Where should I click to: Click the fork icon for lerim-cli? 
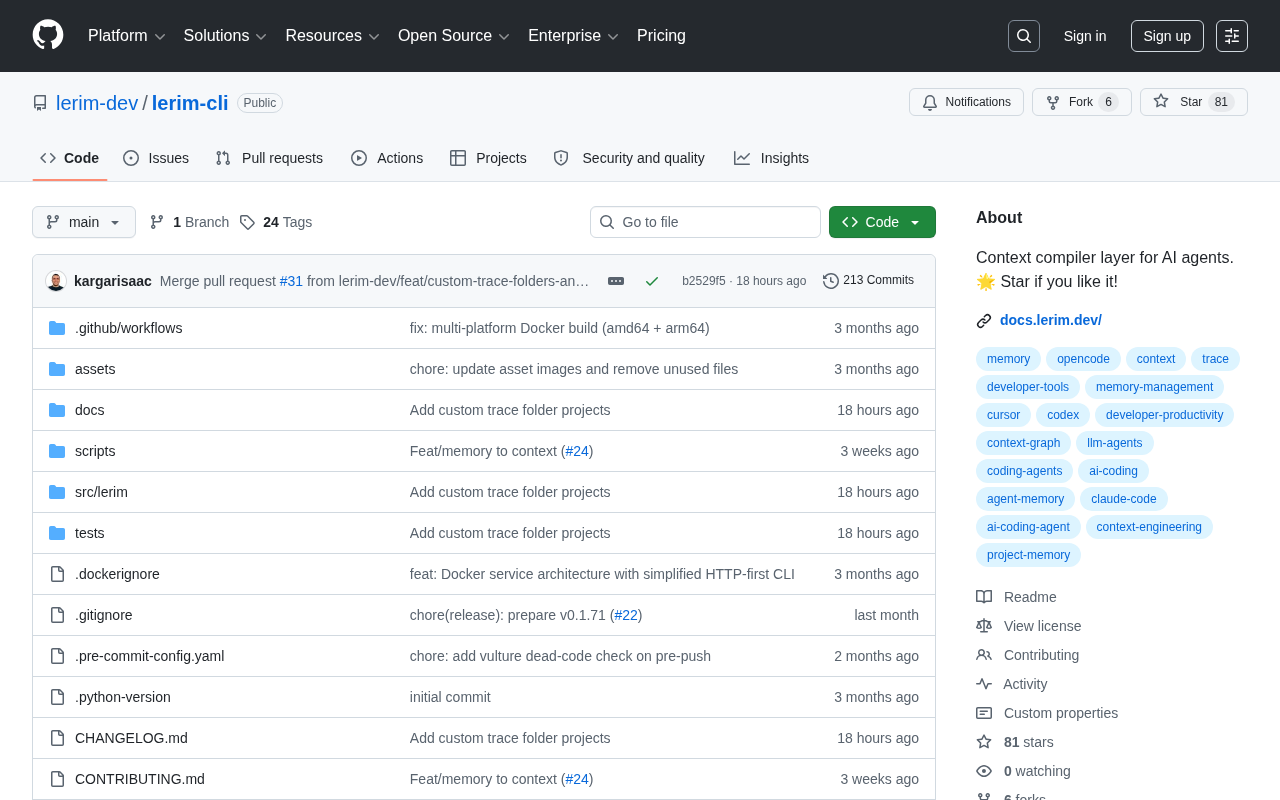pos(1053,102)
